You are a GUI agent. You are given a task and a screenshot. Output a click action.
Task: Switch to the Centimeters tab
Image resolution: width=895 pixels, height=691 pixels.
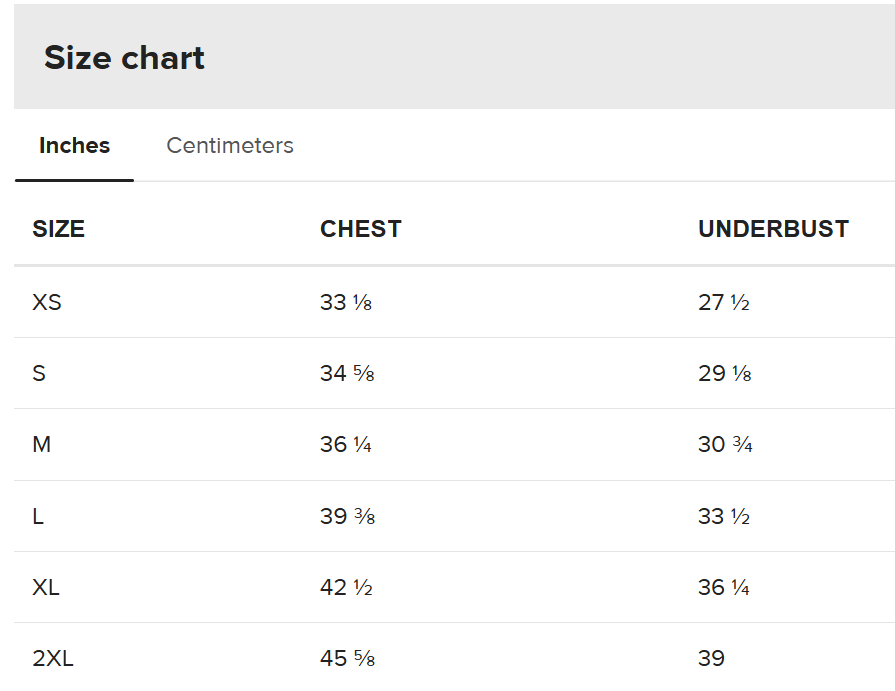(x=230, y=146)
